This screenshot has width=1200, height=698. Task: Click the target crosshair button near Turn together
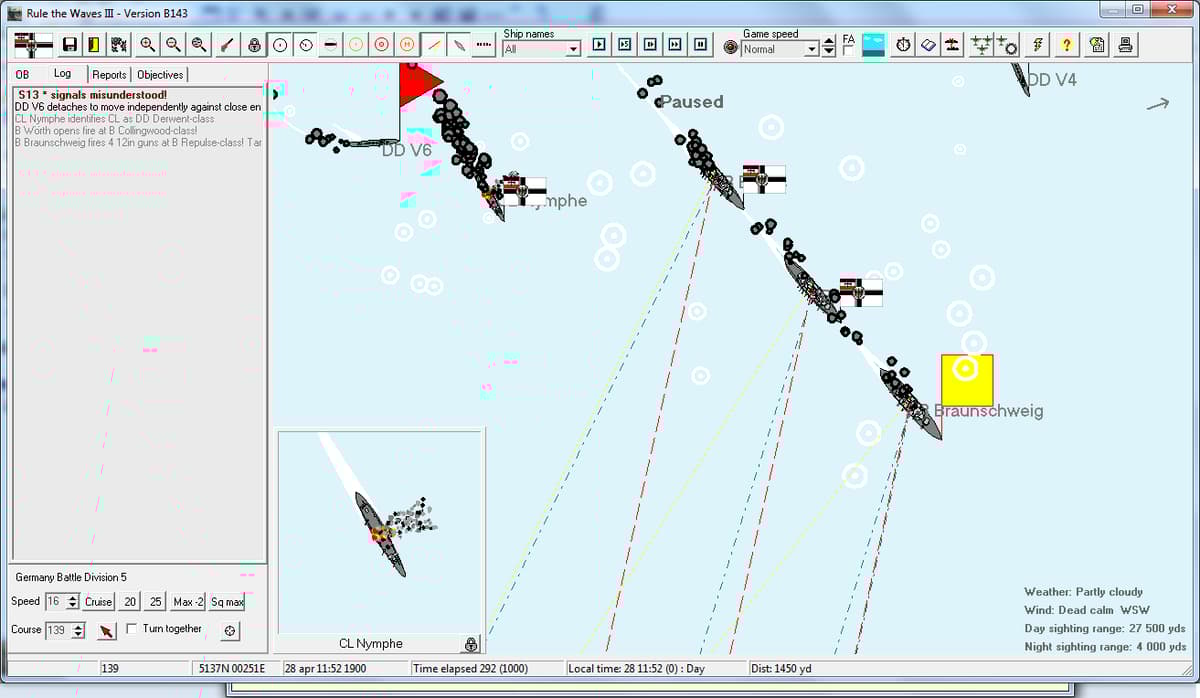[x=230, y=631]
